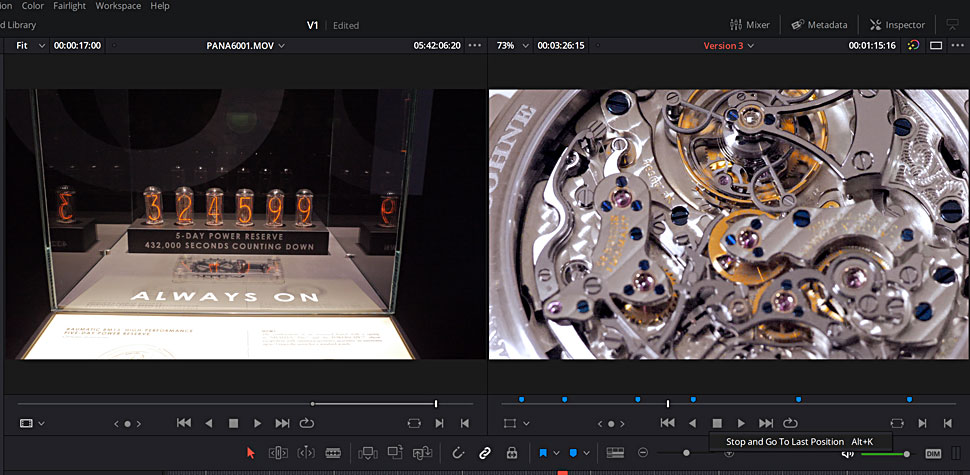Viewport: 970px width, 475px height.
Task: Select the Selection Mode arrow tool
Action: coord(251,453)
